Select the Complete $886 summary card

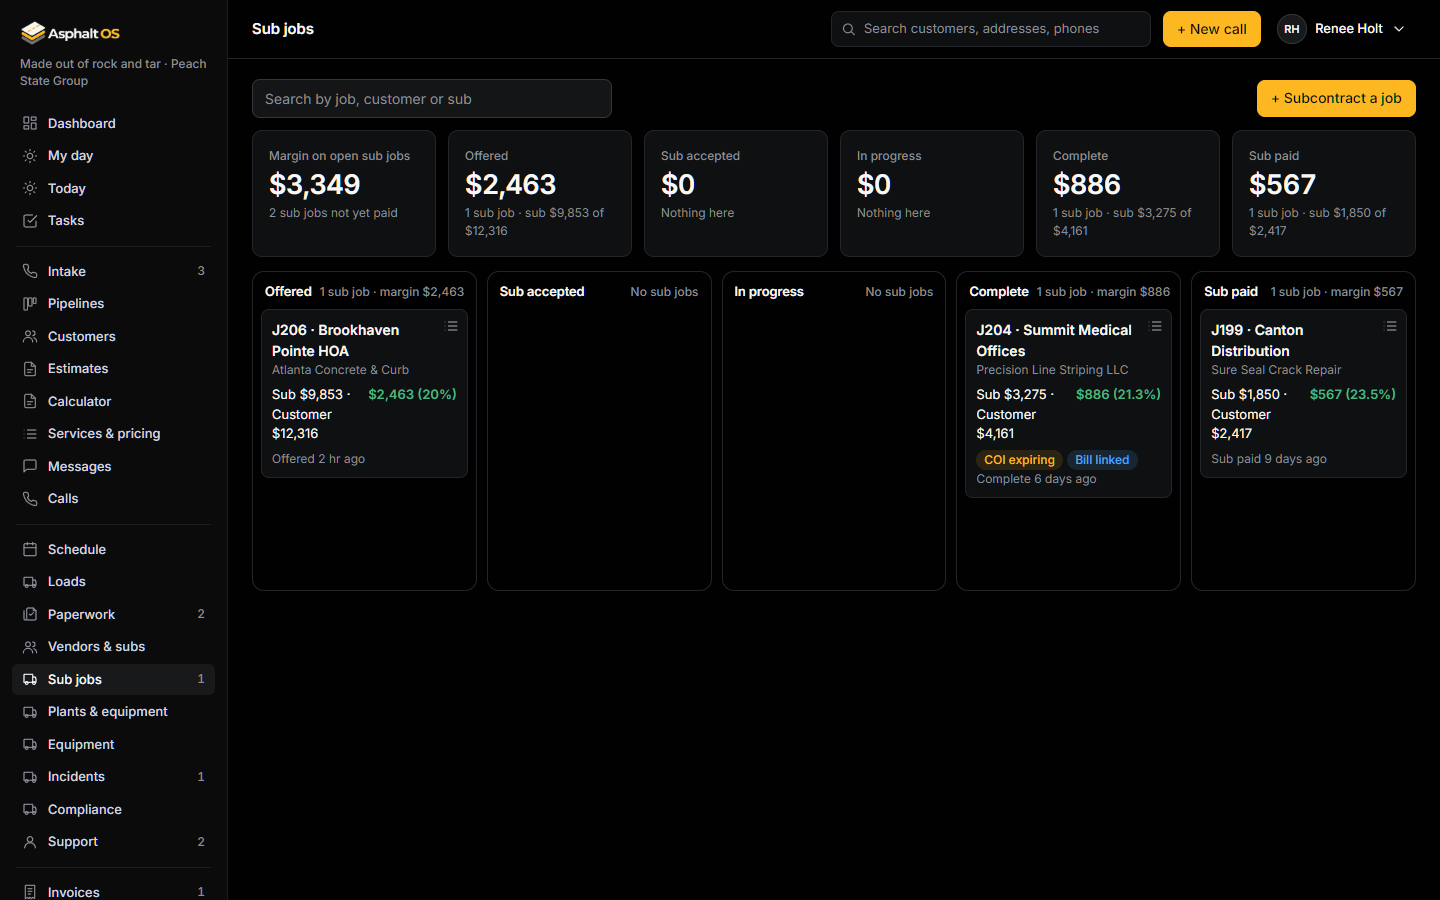pos(1128,193)
